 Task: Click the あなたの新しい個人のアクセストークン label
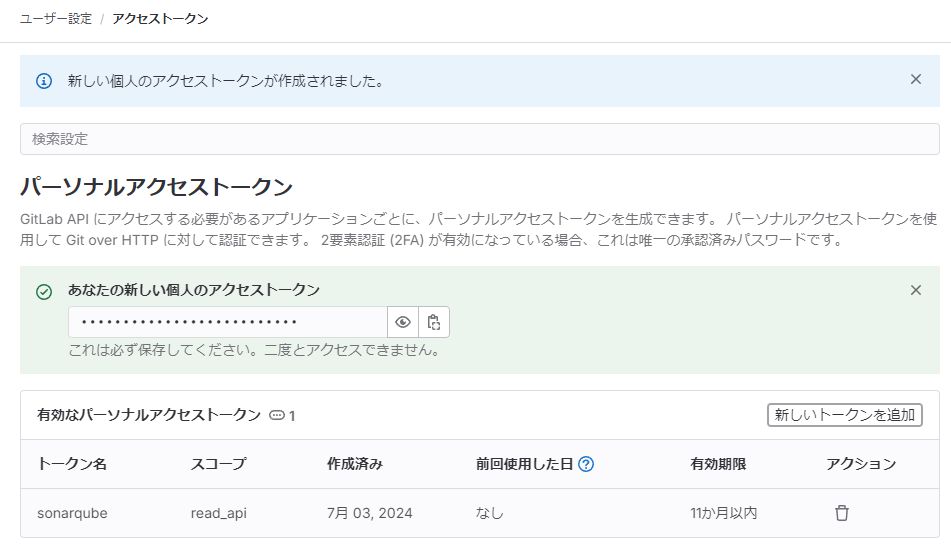coord(193,290)
